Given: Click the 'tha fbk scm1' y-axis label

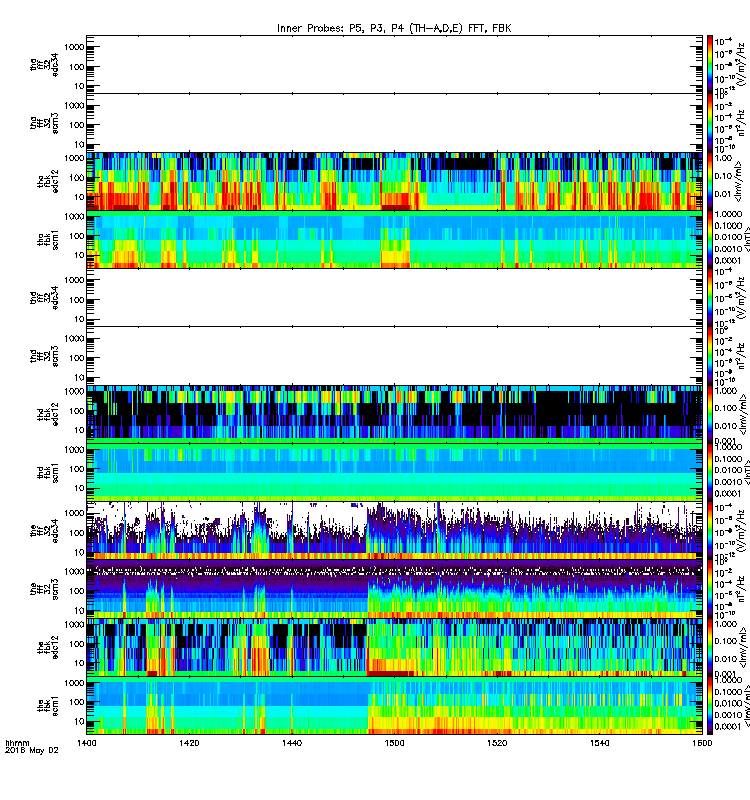Looking at the screenshot, I should point(48,240).
